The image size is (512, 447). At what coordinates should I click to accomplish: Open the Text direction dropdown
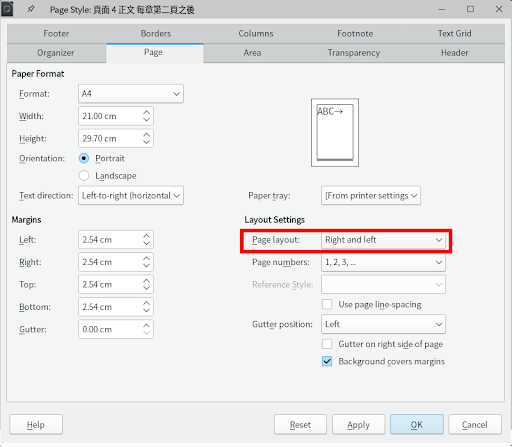(131, 196)
